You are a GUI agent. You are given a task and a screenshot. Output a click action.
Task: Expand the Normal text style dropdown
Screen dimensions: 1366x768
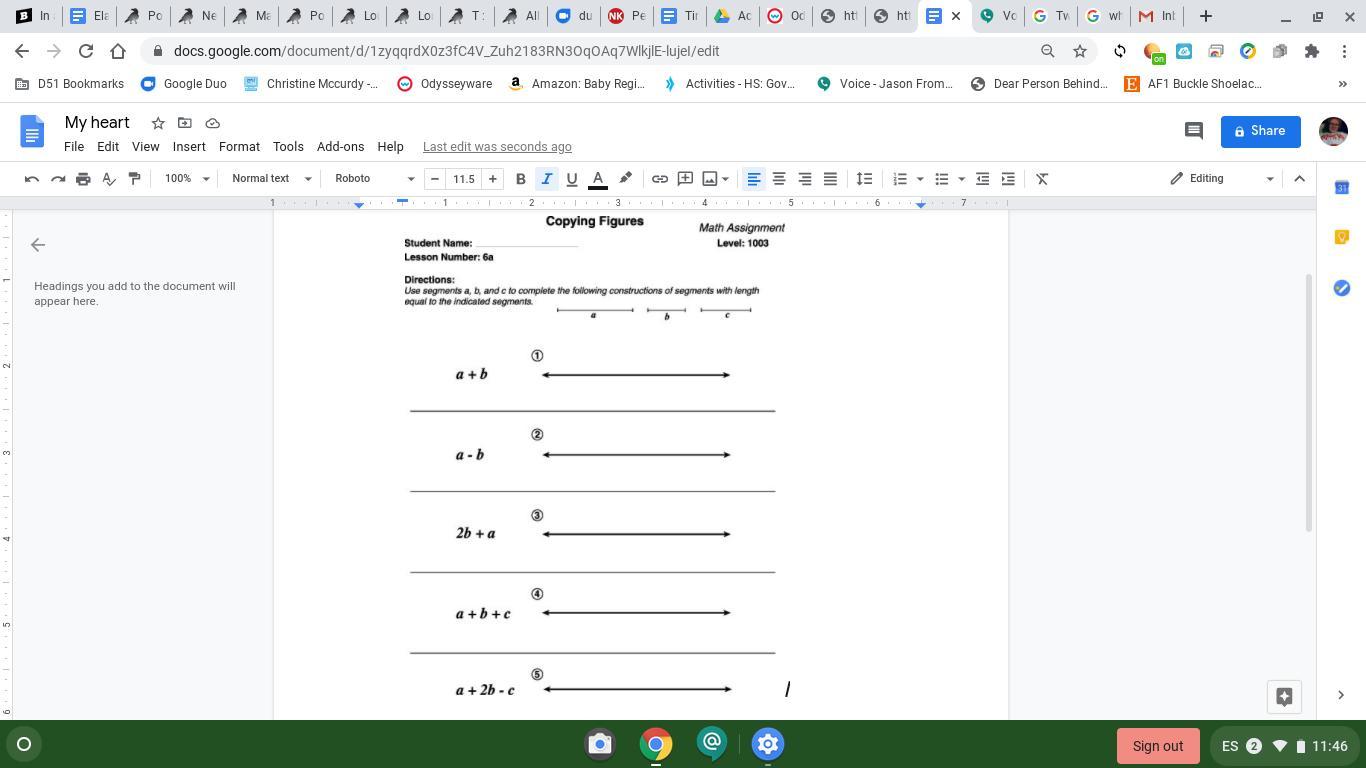tap(271, 179)
